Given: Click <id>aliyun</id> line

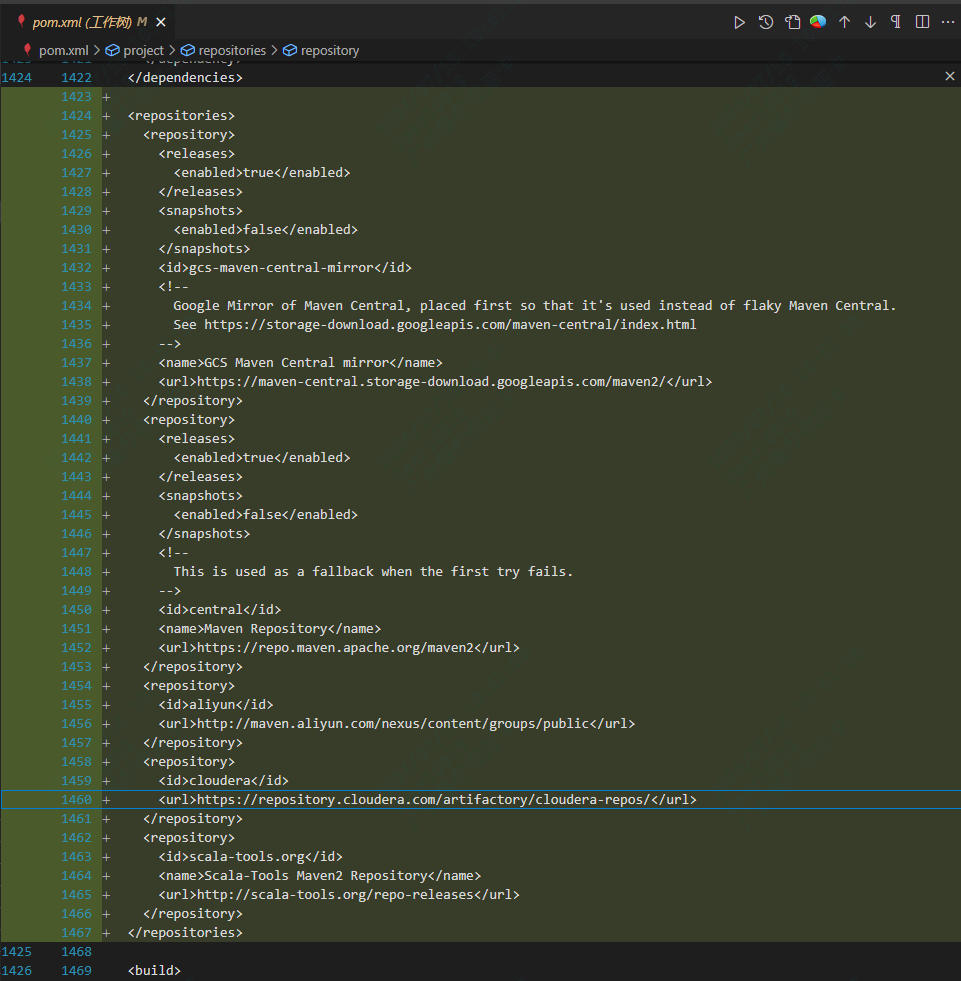Looking at the screenshot, I should click(216, 704).
